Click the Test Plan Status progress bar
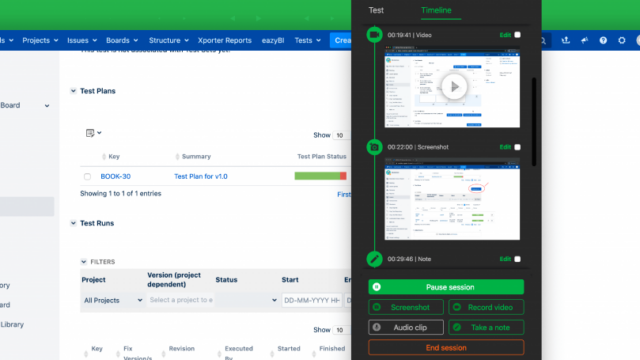Screen dimensions: 640x360 320,176
